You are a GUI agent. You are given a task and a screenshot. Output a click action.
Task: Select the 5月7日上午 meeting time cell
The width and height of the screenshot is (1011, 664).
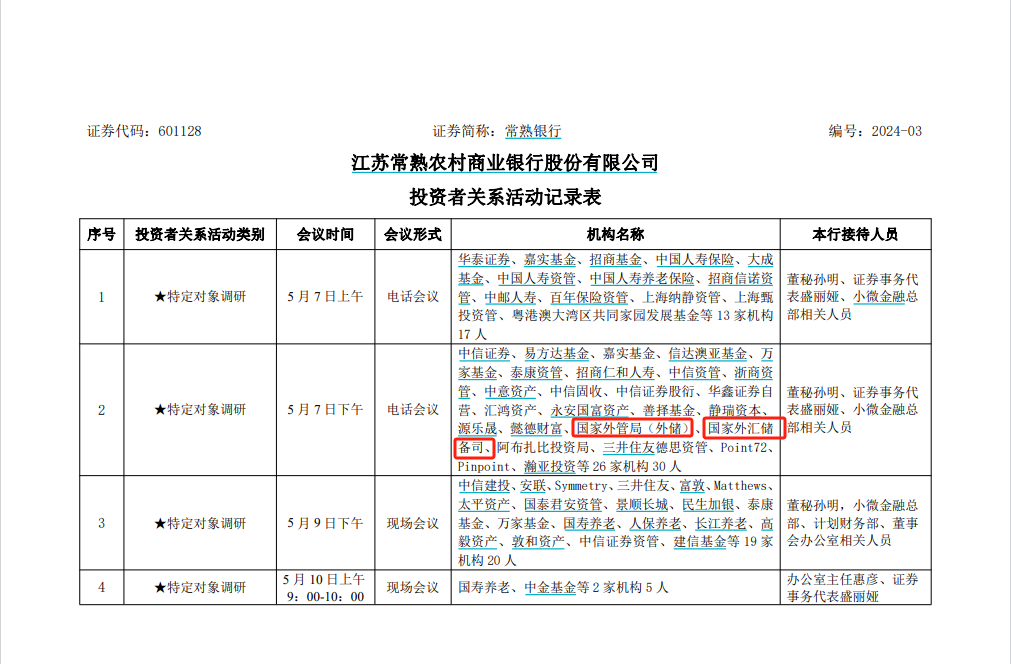[325, 297]
